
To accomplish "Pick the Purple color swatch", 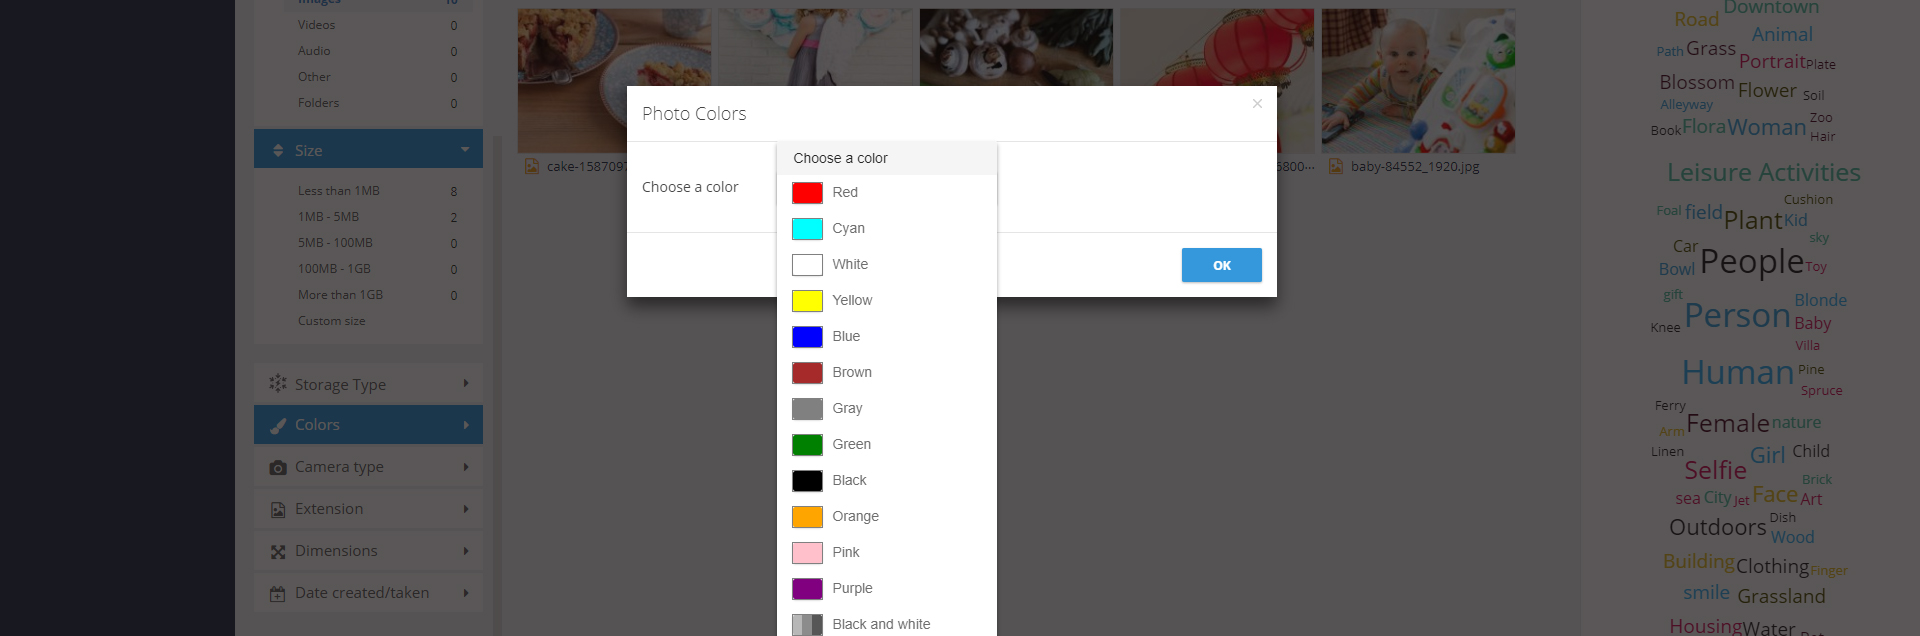I will point(807,589).
